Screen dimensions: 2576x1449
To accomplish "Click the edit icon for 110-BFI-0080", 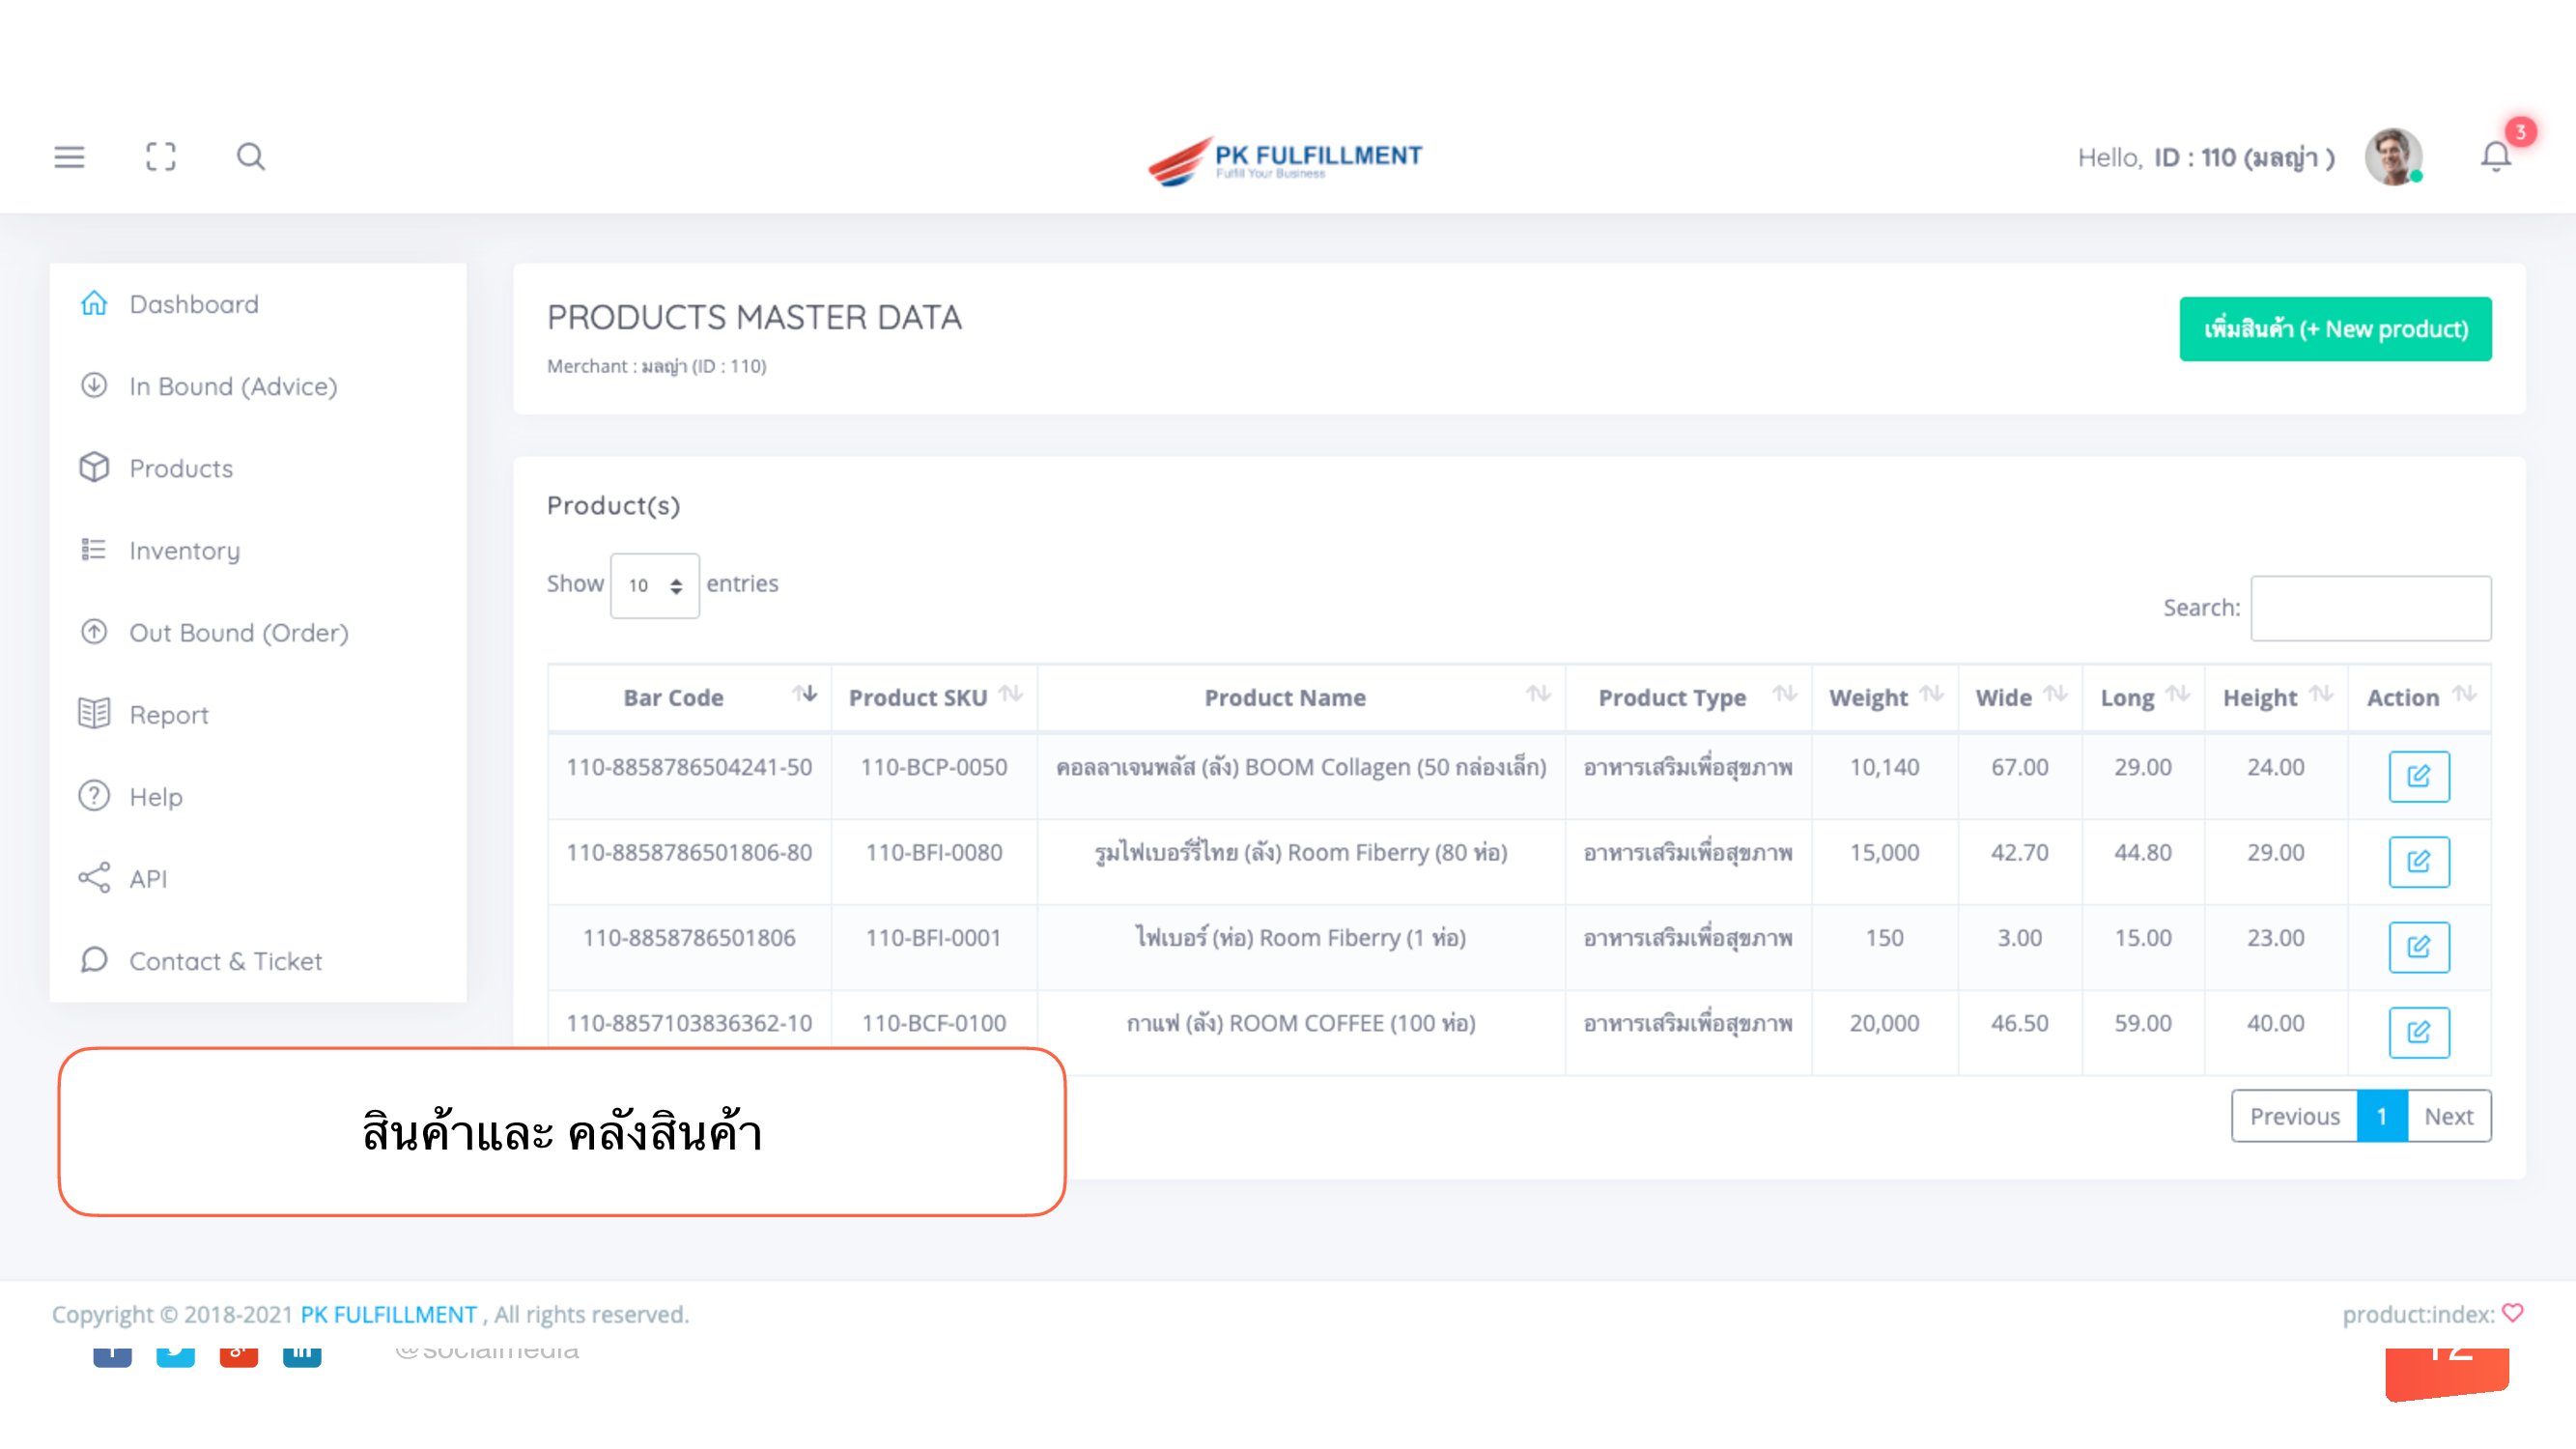I will coord(2418,861).
